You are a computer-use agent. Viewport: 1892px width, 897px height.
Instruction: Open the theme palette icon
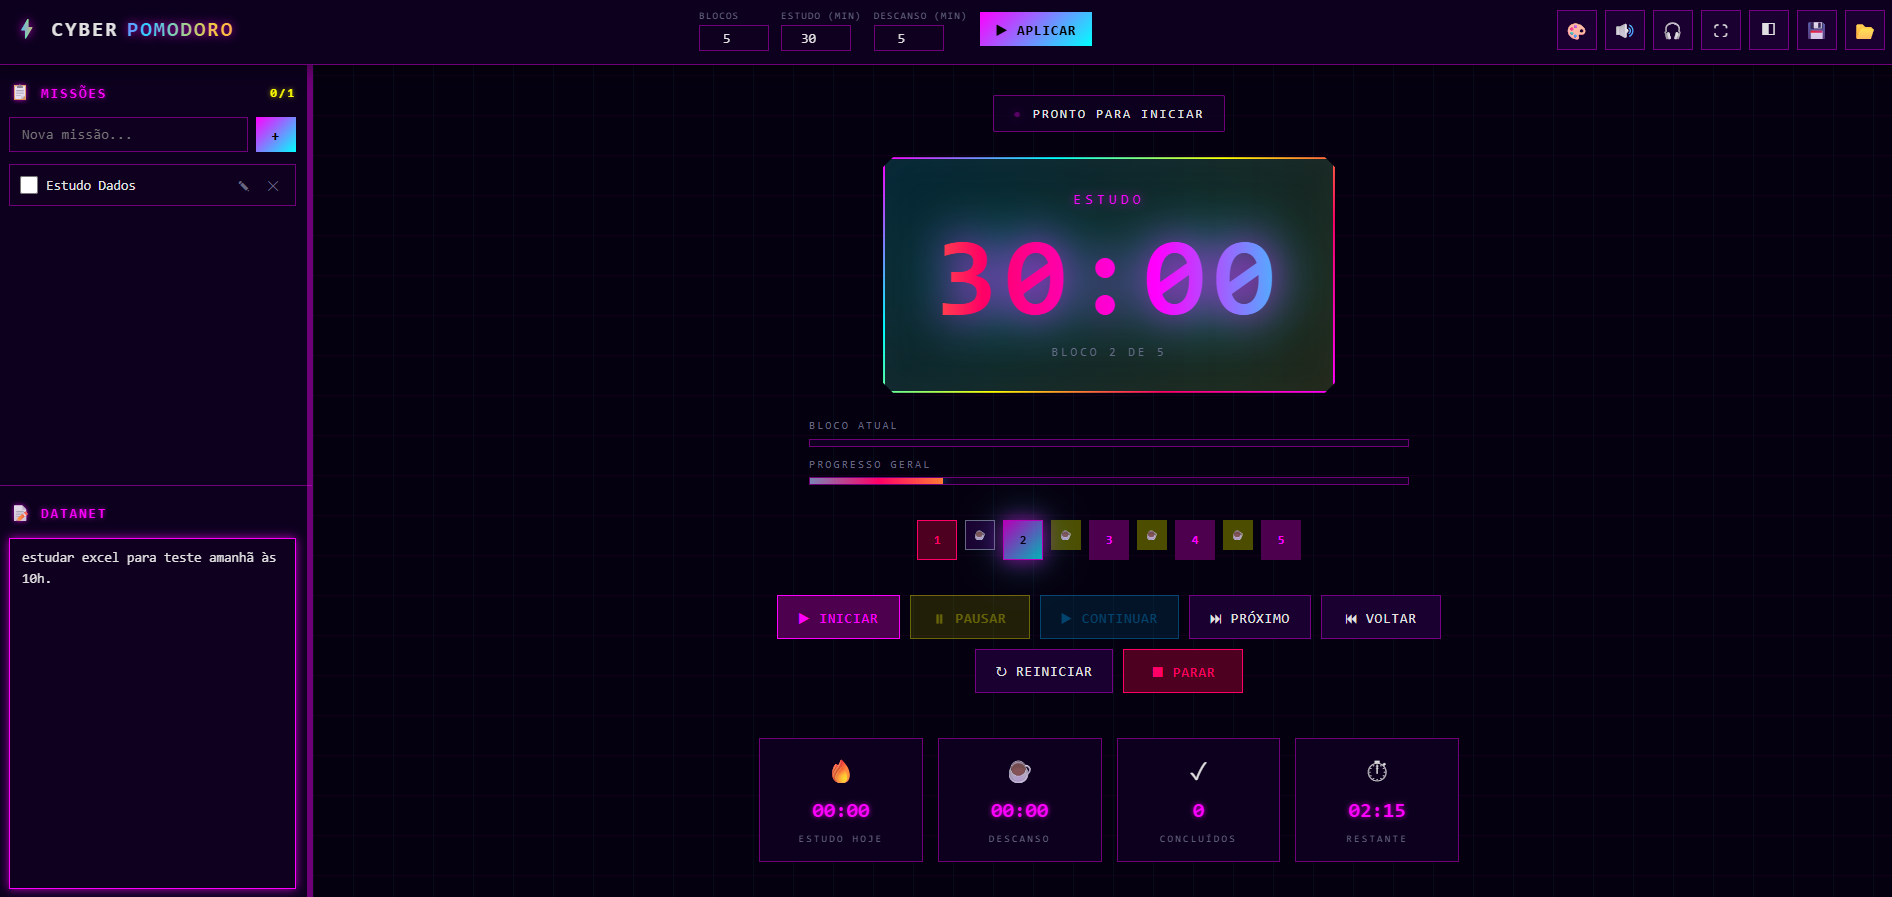(1576, 30)
